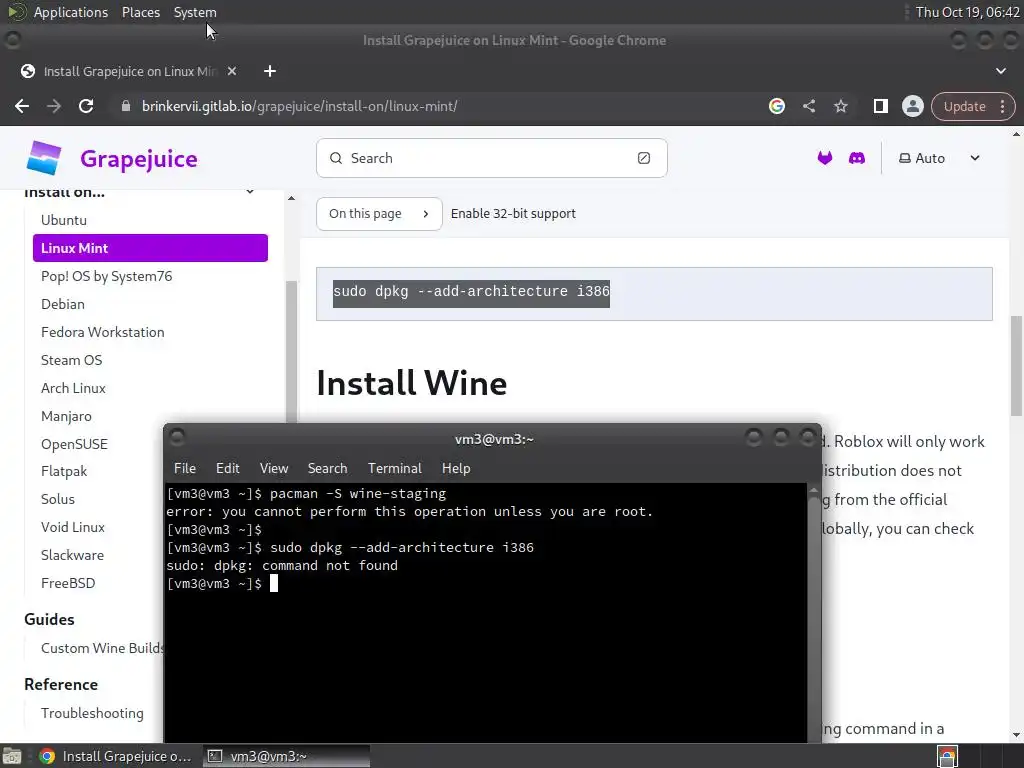Open Debian install guide
Viewport: 1024px width, 768px height.
(x=63, y=304)
